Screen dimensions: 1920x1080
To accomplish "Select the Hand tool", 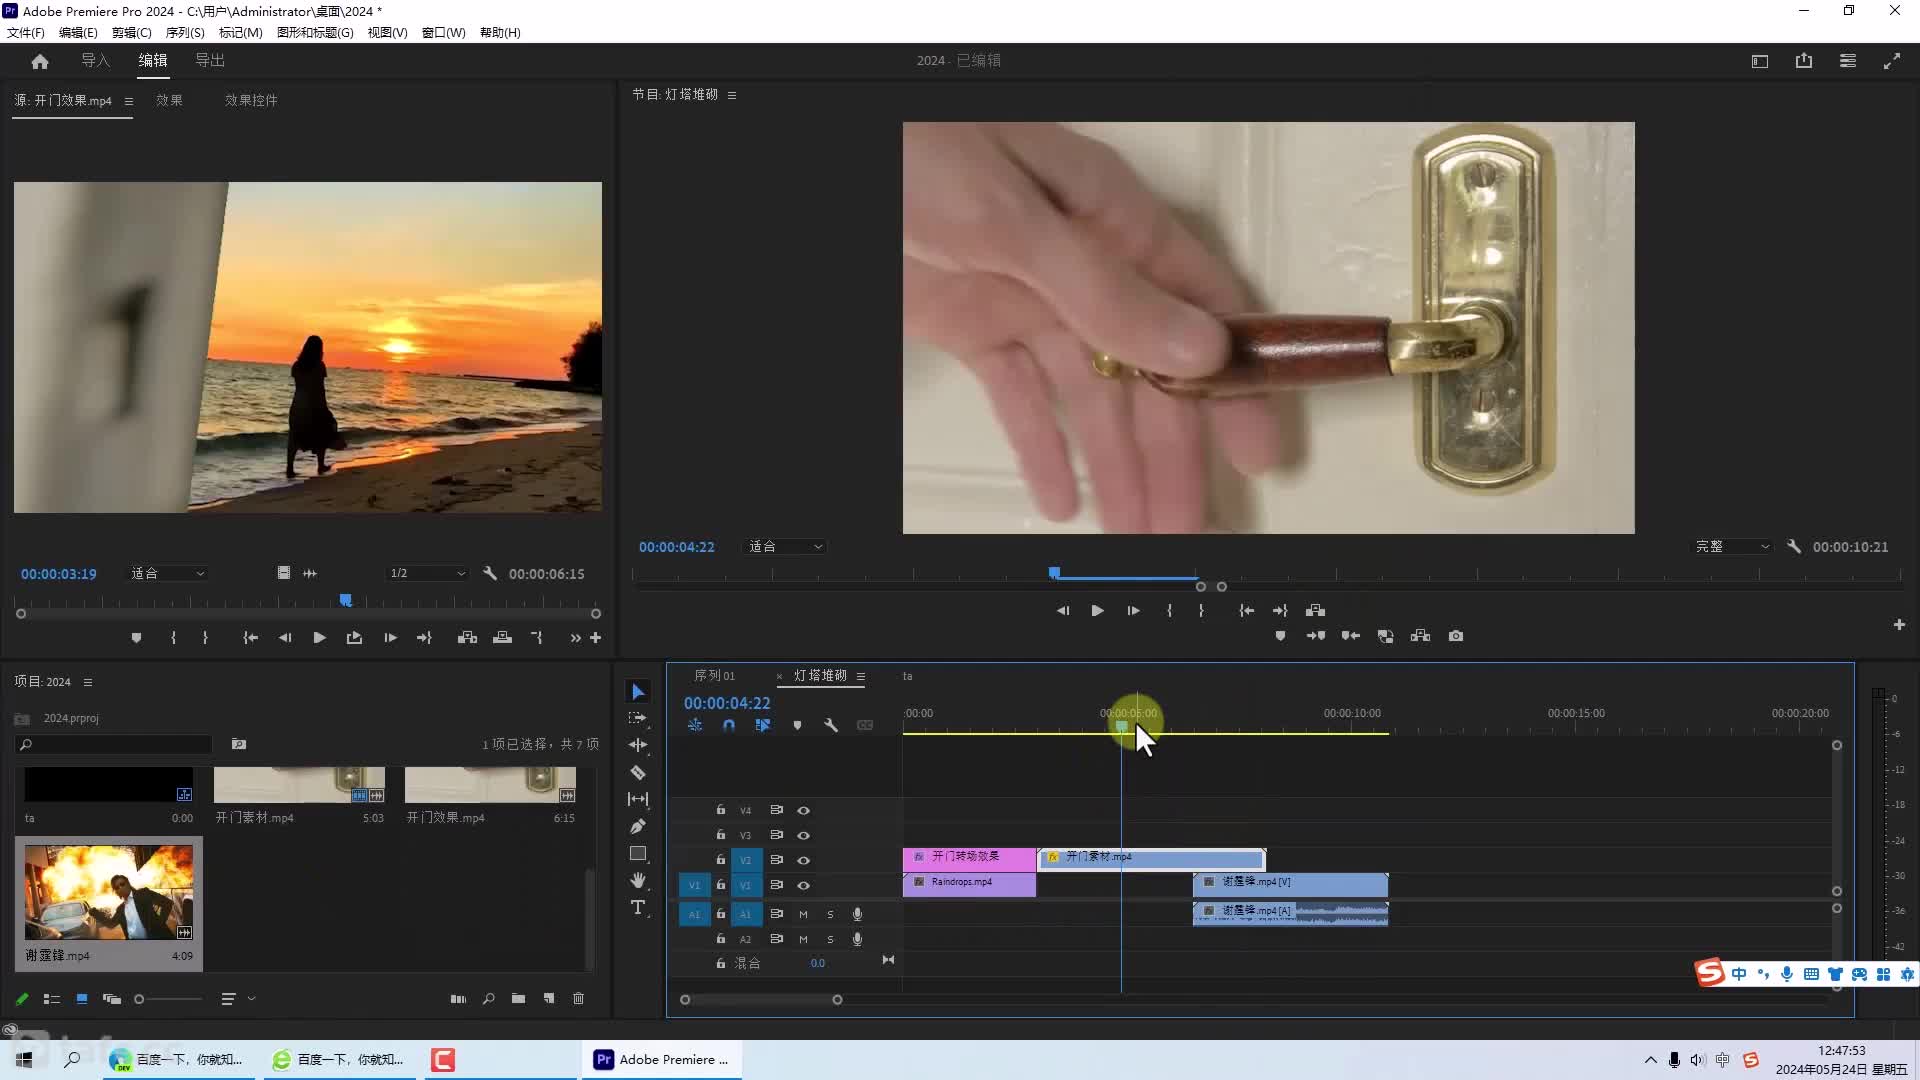I will [x=638, y=881].
